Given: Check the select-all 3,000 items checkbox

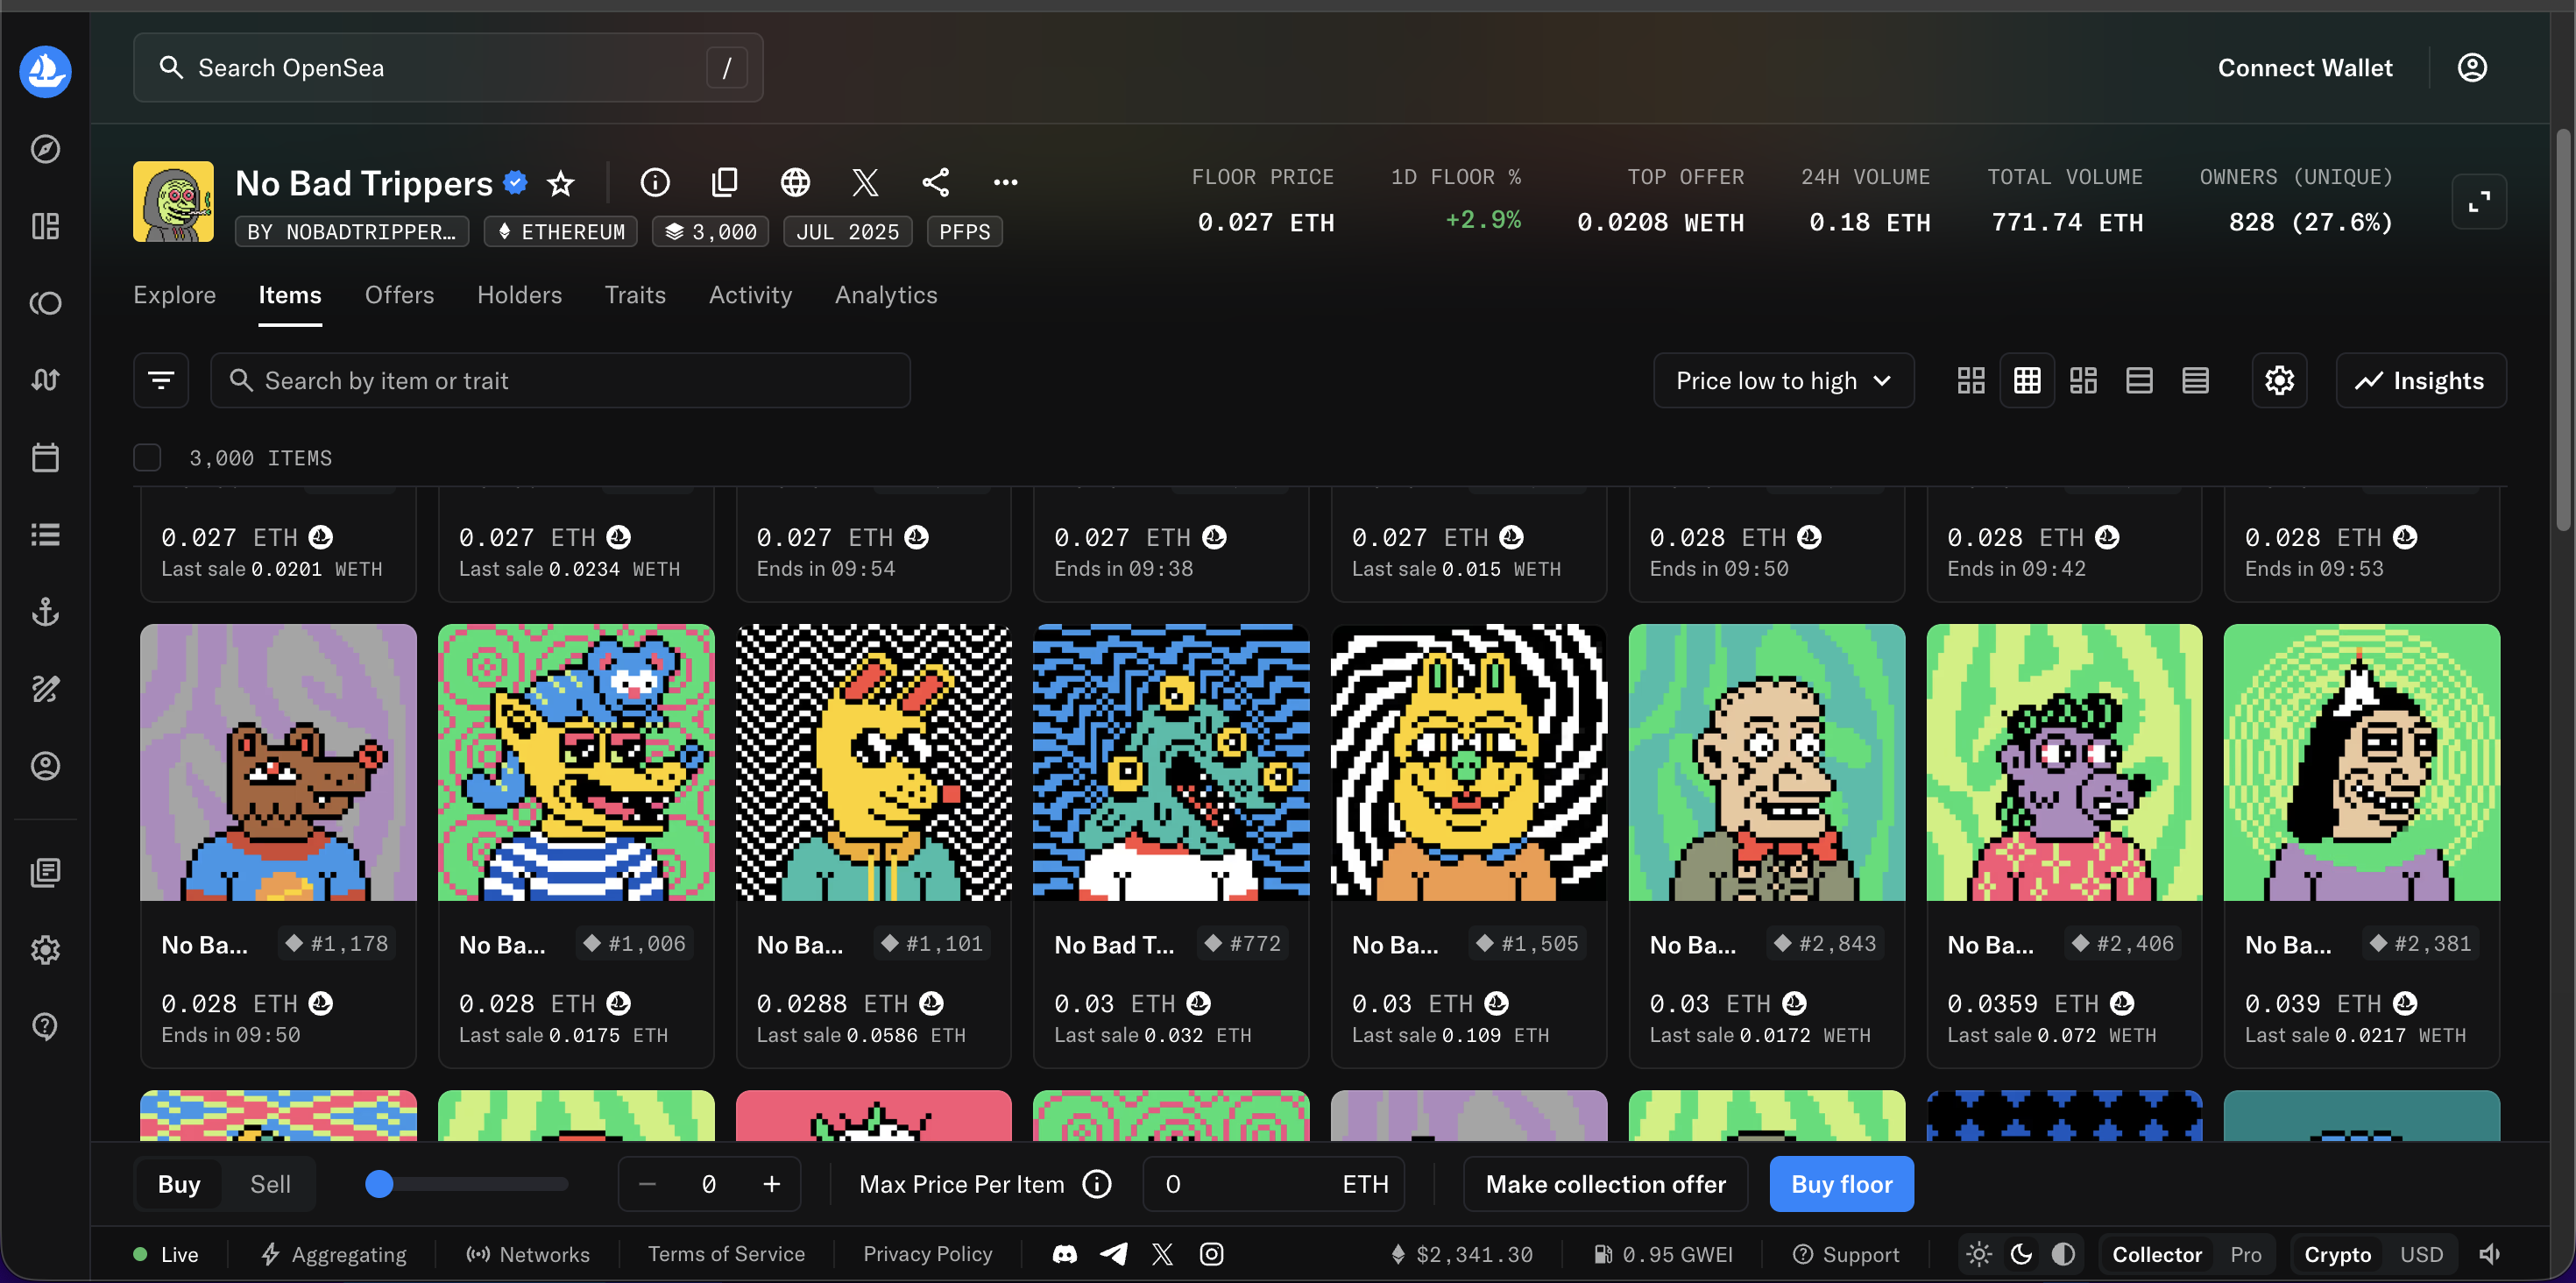Looking at the screenshot, I should click(147, 457).
